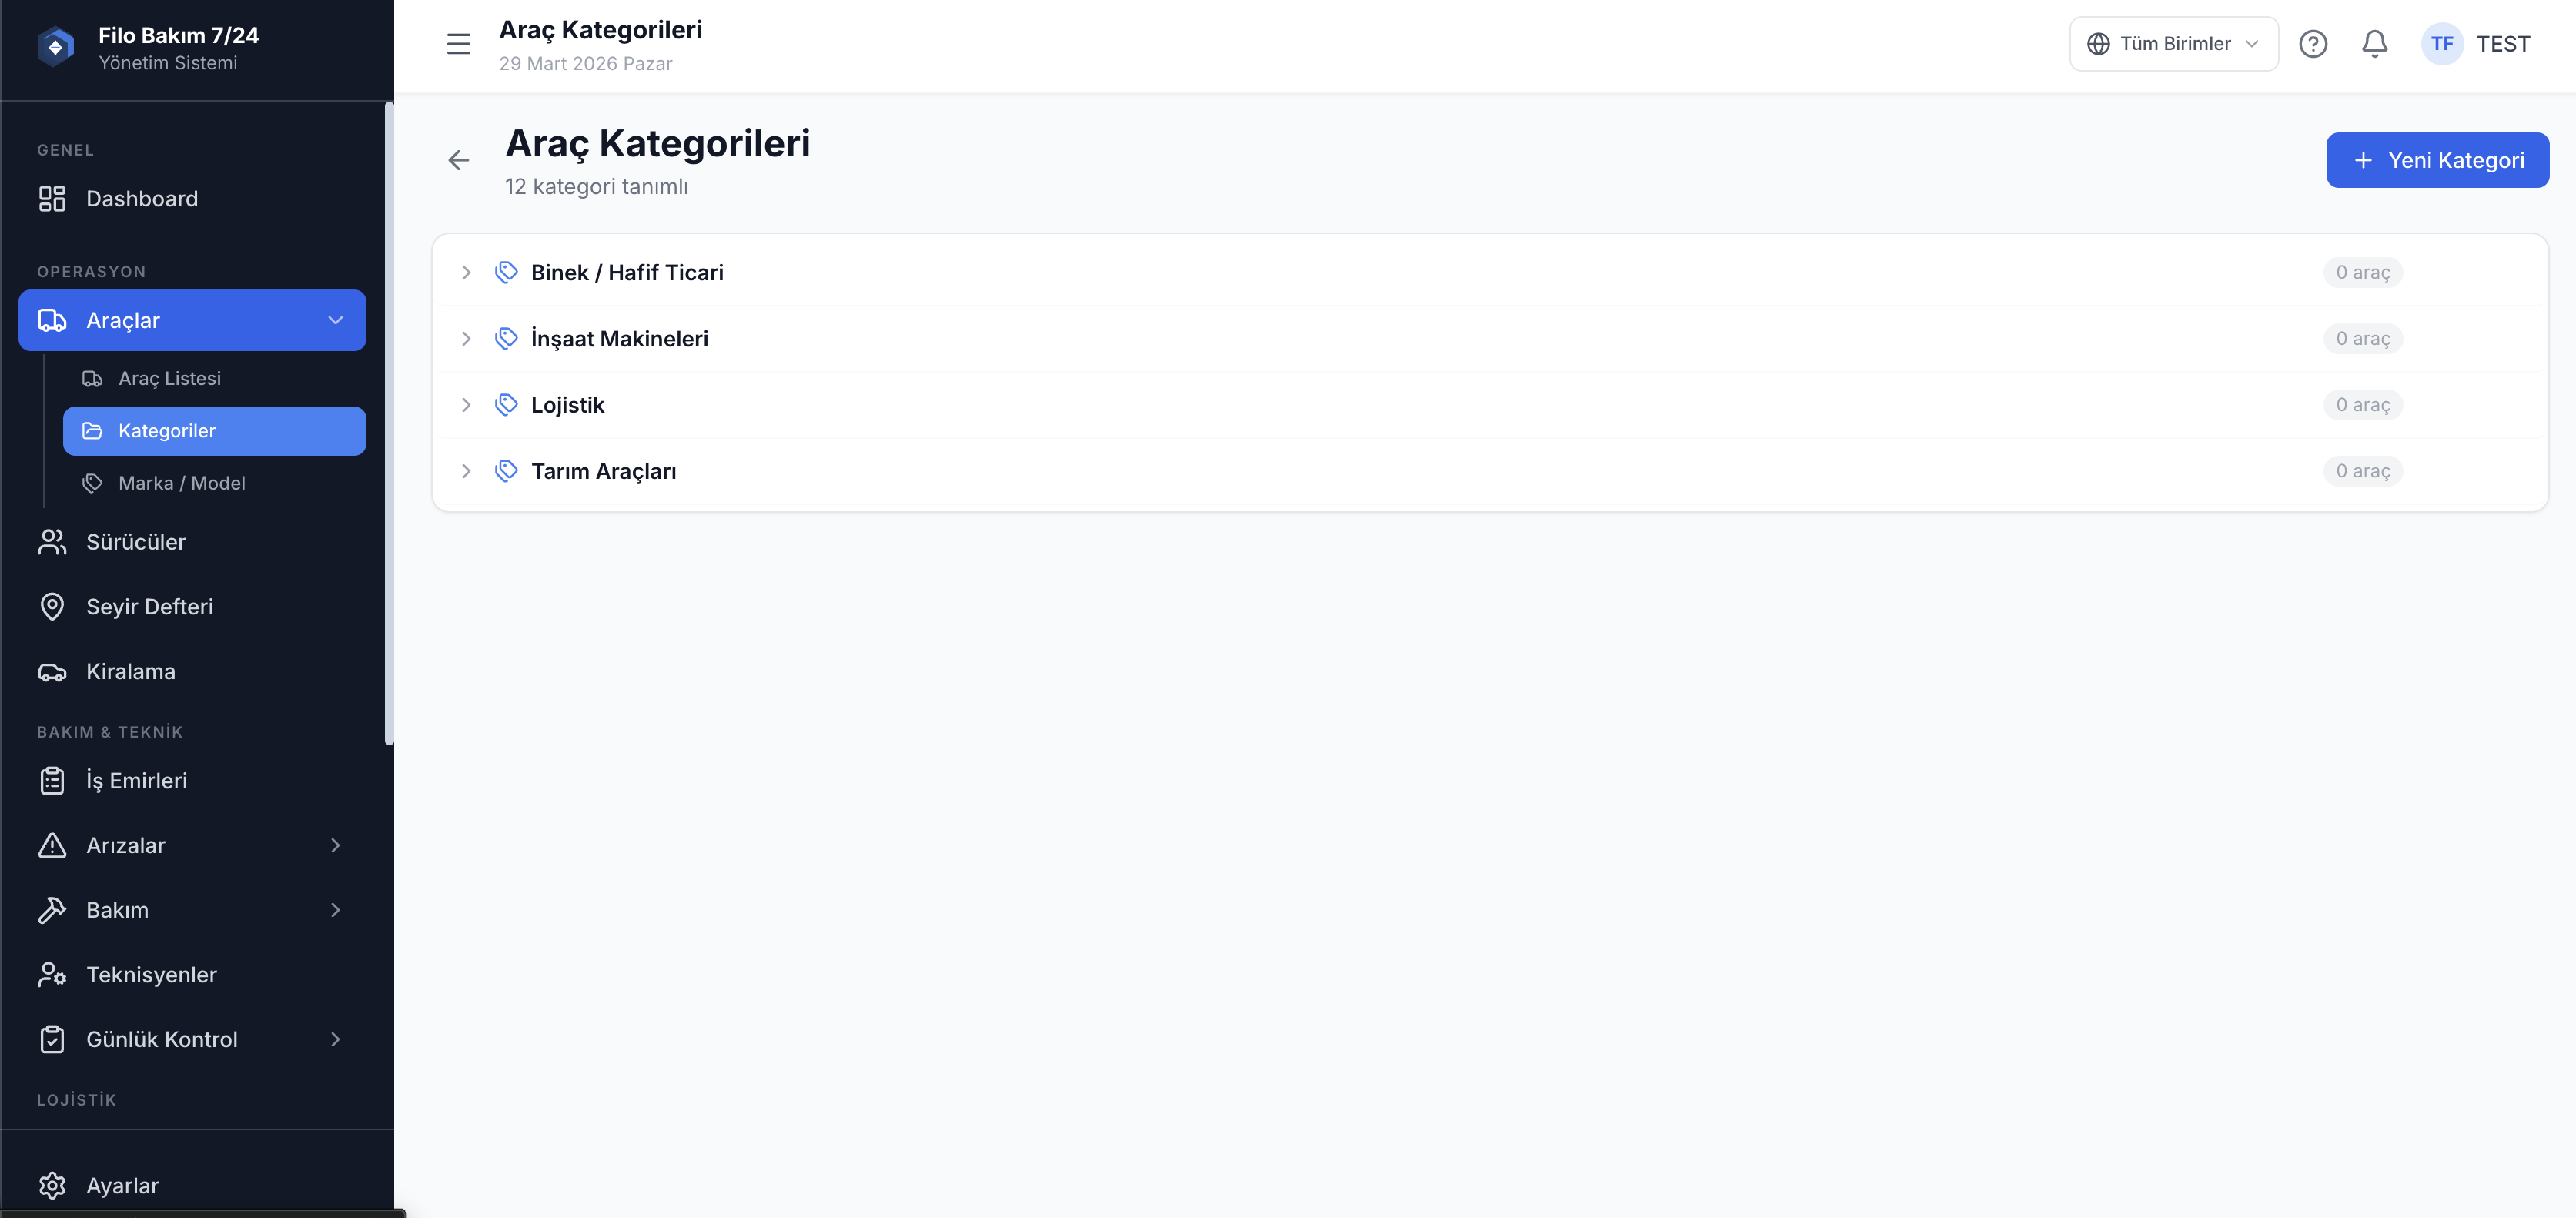Click the tag icon beside Tarım Araçları
Image resolution: width=2576 pixels, height=1218 pixels.
click(x=506, y=471)
